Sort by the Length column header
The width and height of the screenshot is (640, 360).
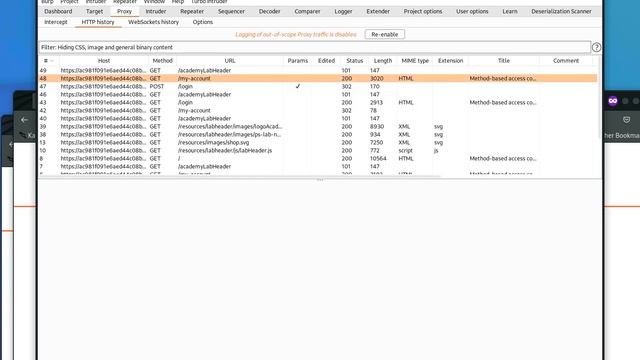[x=383, y=61]
